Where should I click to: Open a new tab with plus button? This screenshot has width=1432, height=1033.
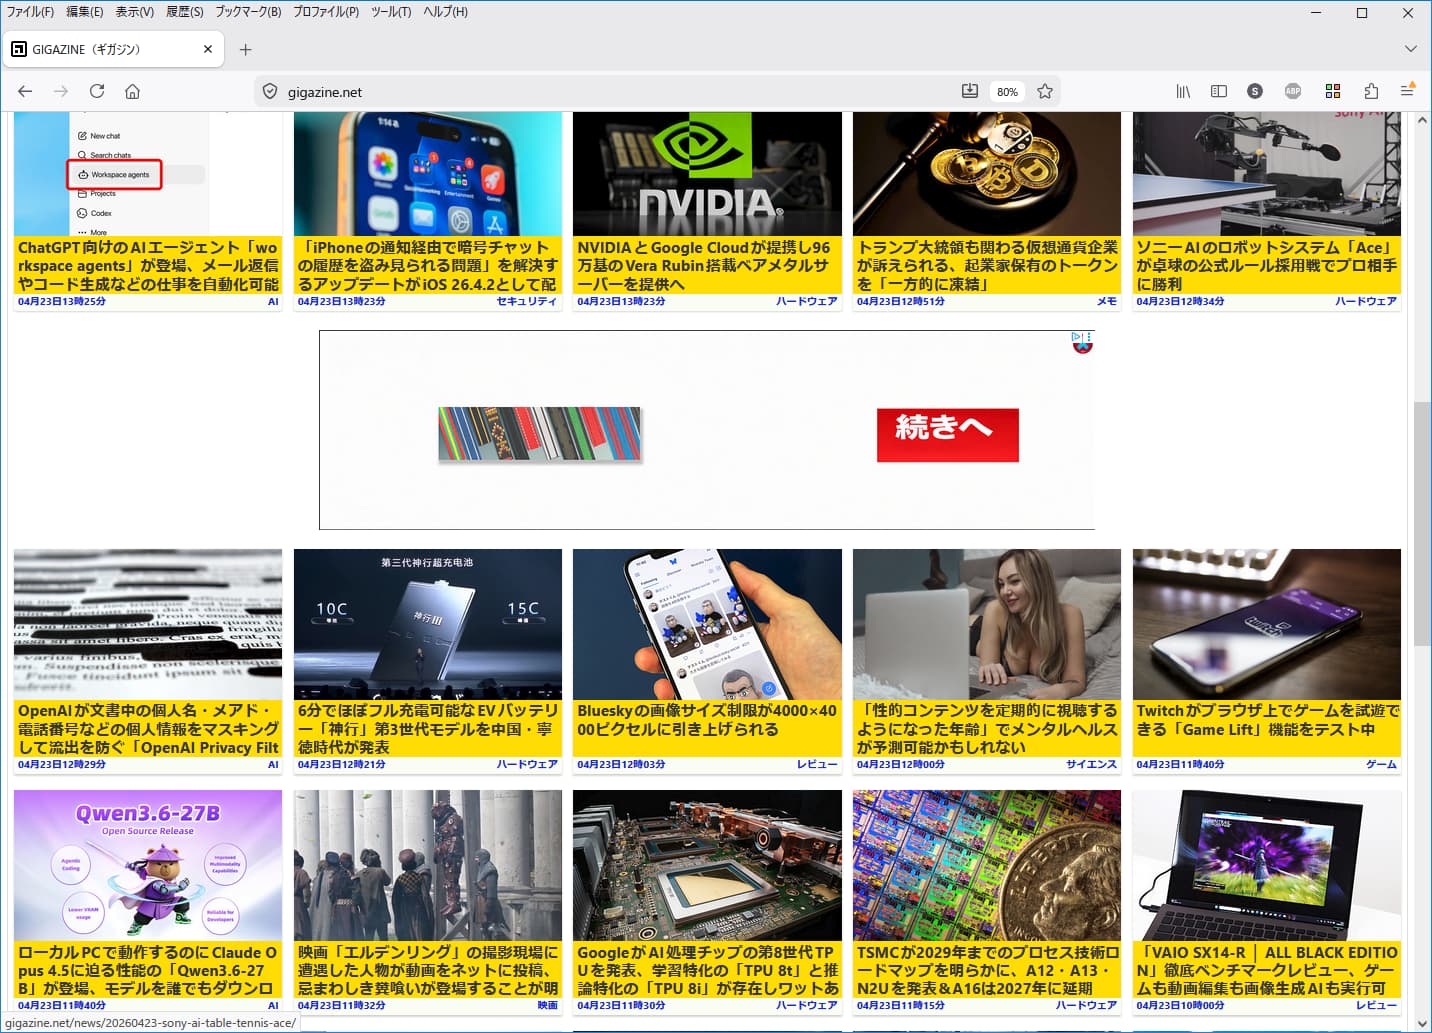click(x=246, y=49)
